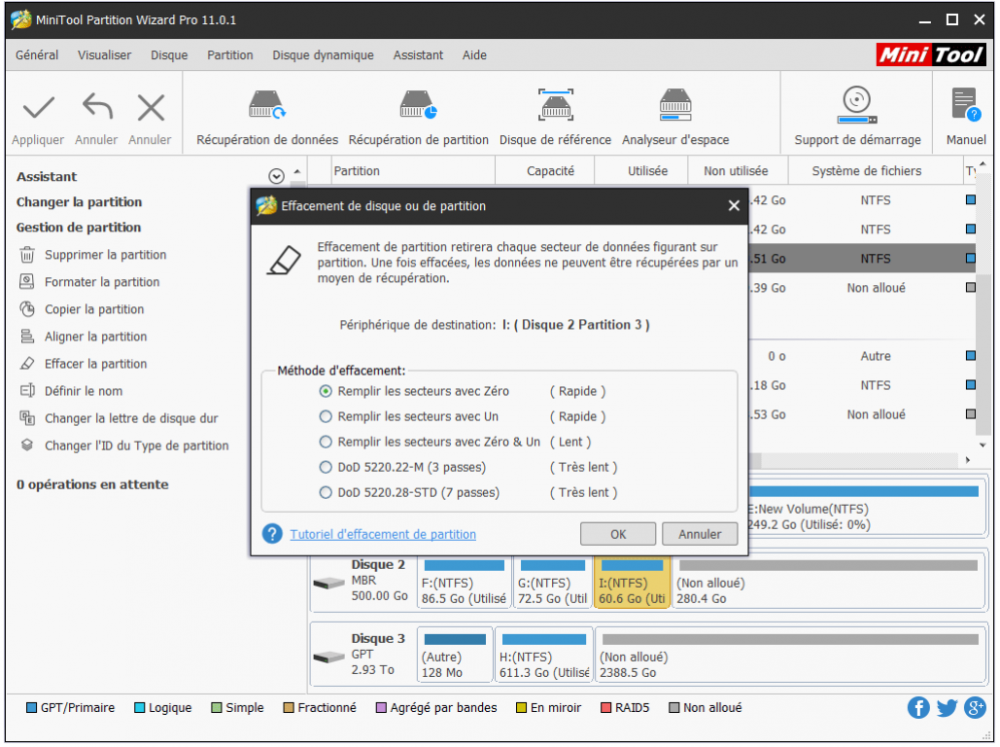Open the Partition menu
The height and width of the screenshot is (747, 1000).
coord(230,55)
